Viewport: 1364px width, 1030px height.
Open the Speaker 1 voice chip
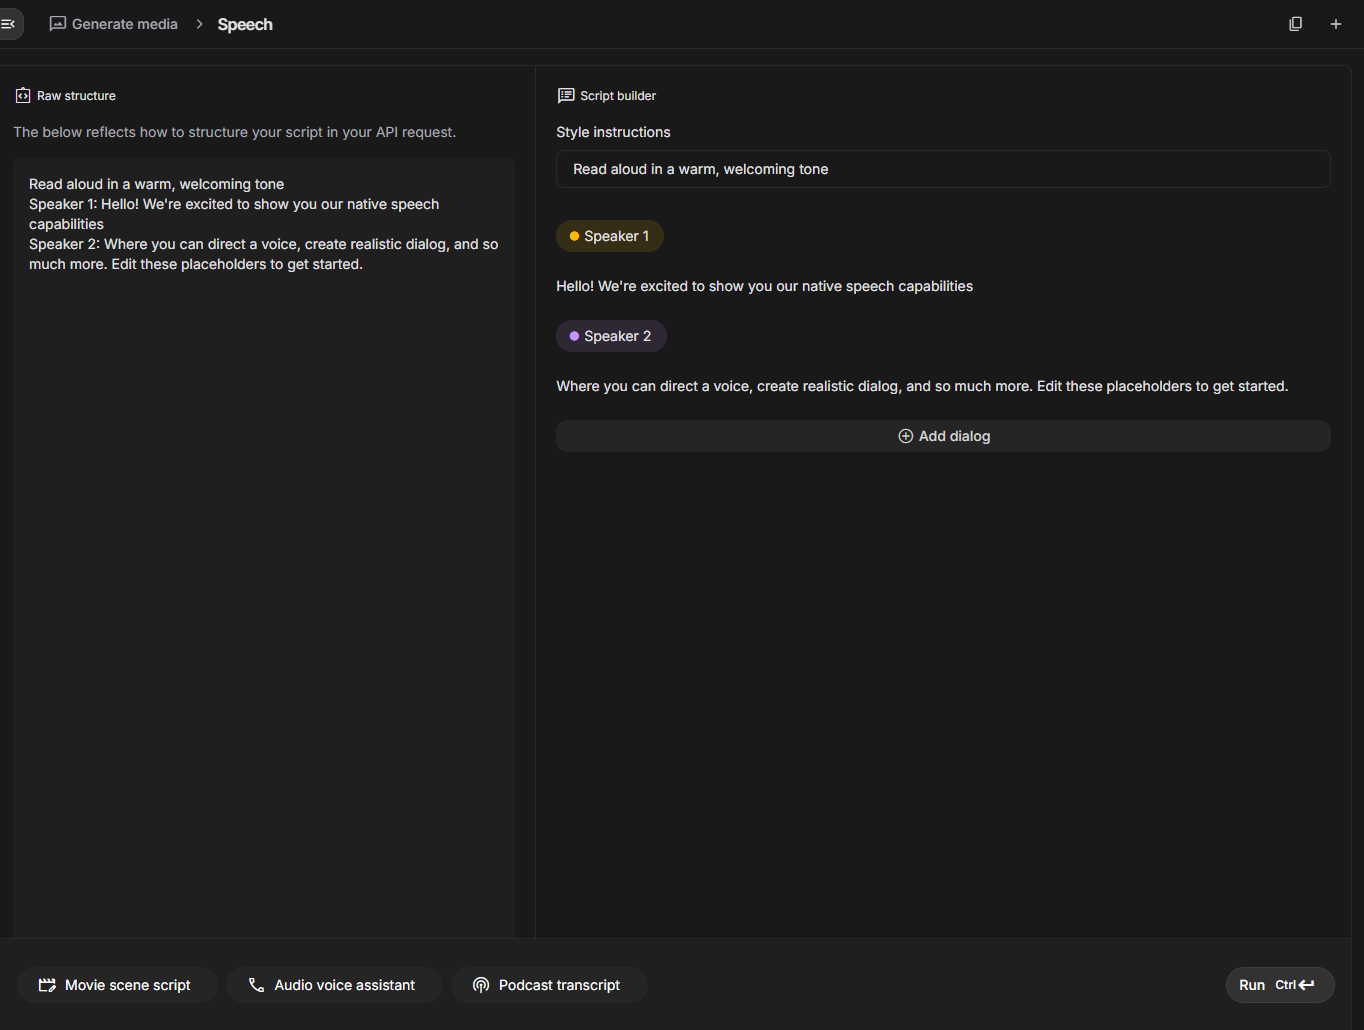(x=610, y=236)
